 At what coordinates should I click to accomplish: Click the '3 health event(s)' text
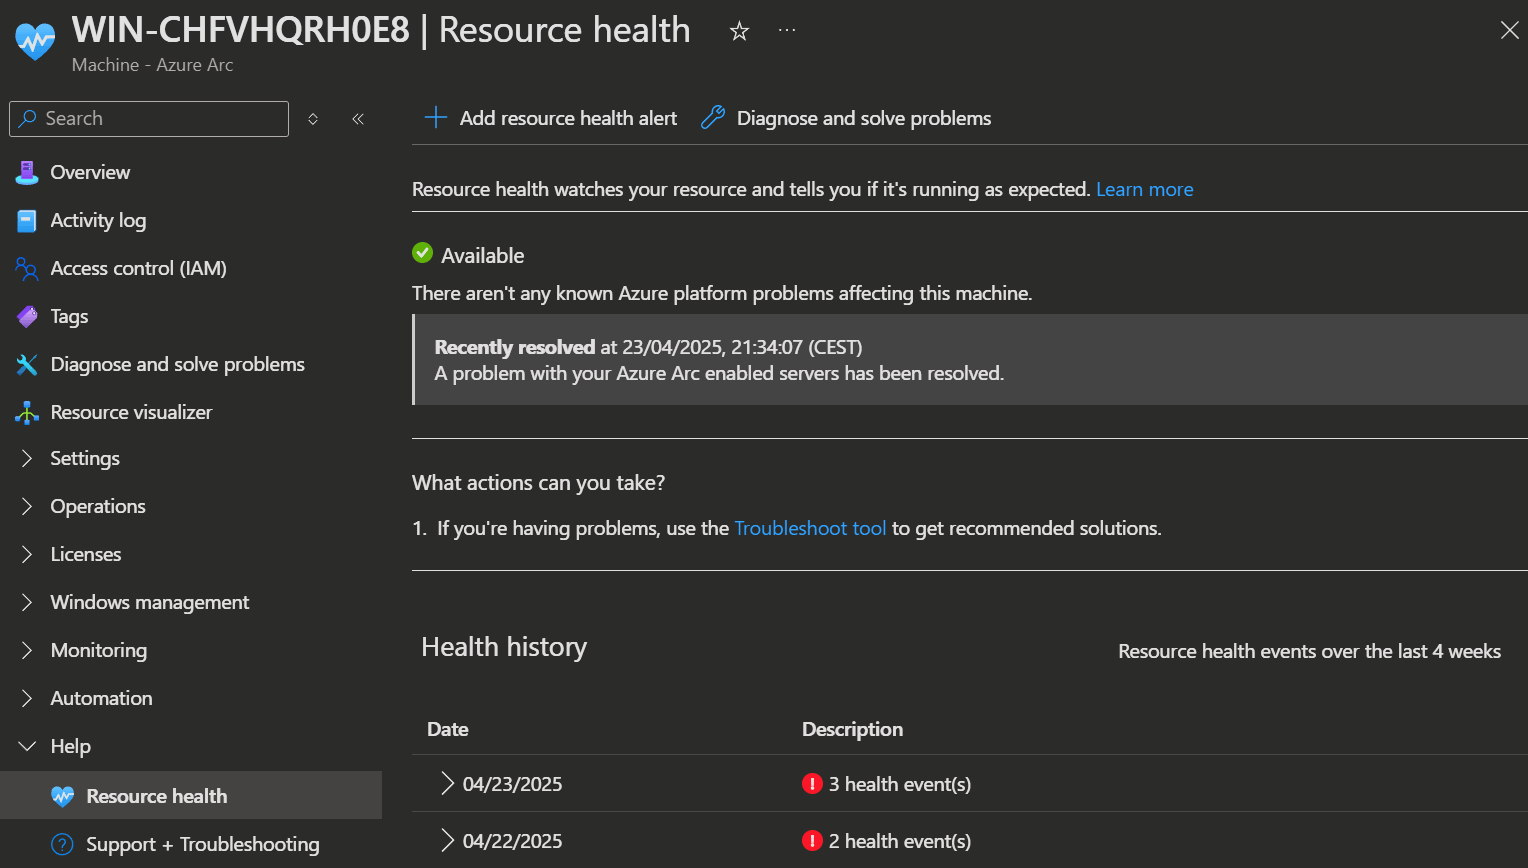click(900, 784)
